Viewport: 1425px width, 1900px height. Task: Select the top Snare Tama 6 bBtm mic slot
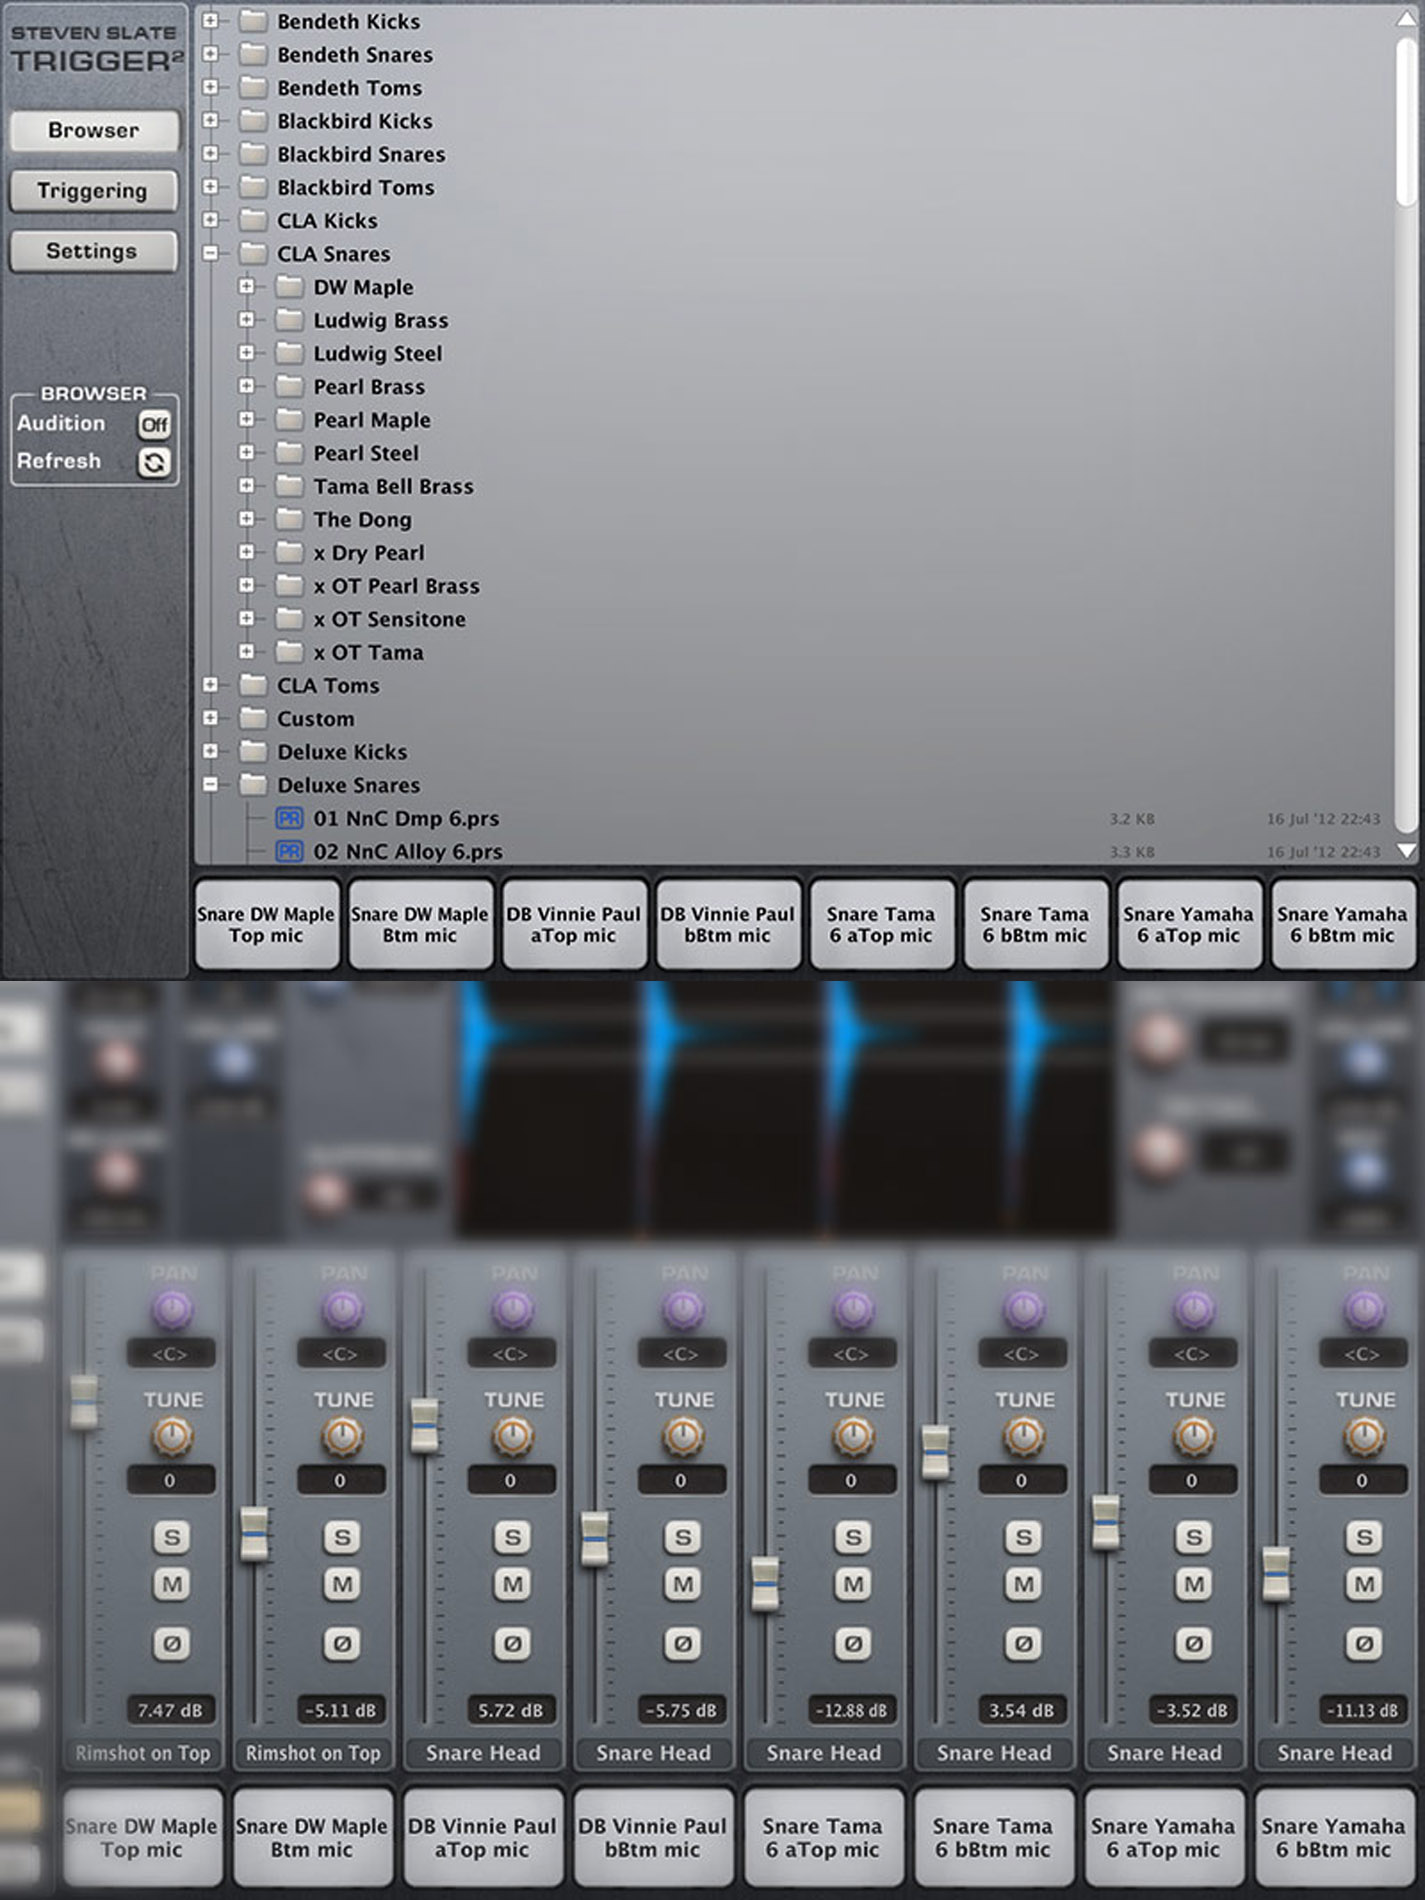[x=1035, y=925]
